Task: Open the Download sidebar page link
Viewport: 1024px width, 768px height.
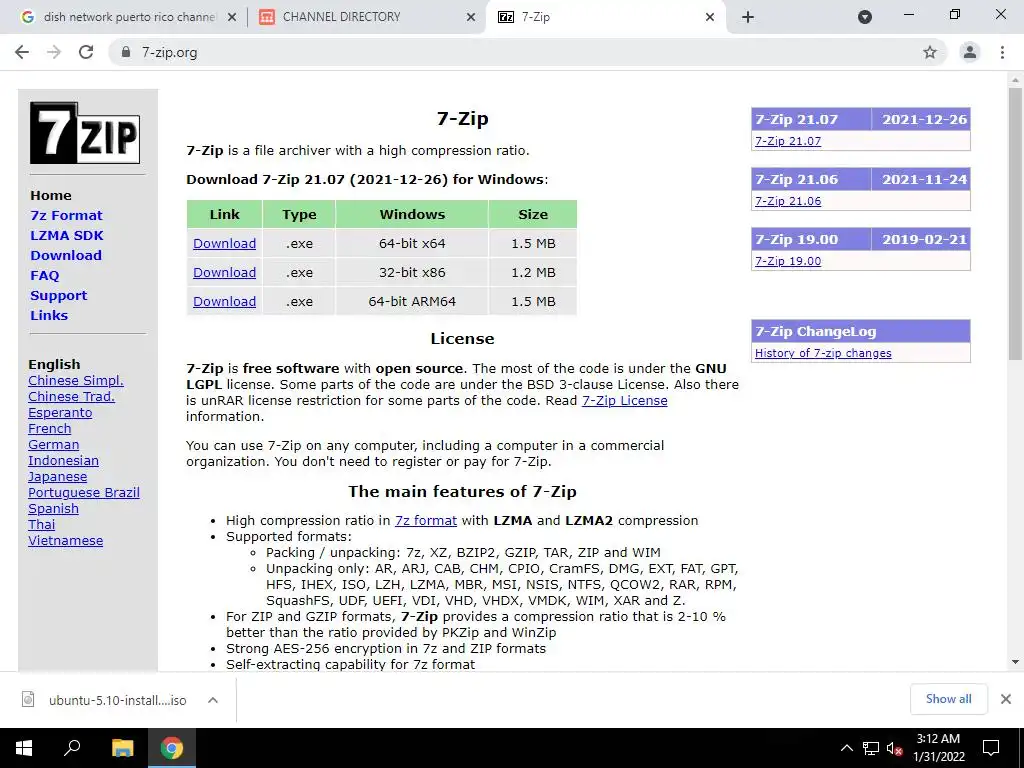Action: [x=66, y=255]
